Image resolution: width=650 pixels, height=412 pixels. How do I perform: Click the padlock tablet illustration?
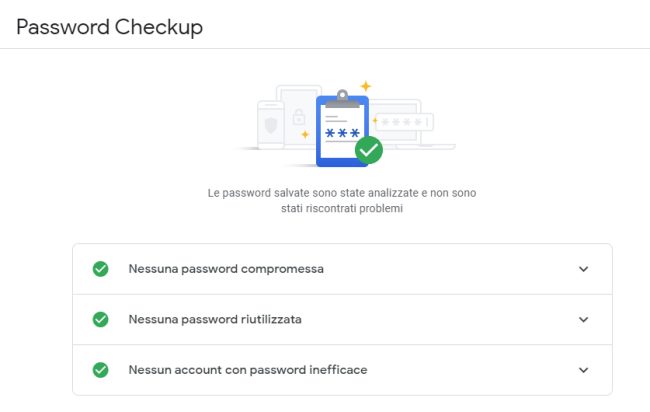coord(298,117)
